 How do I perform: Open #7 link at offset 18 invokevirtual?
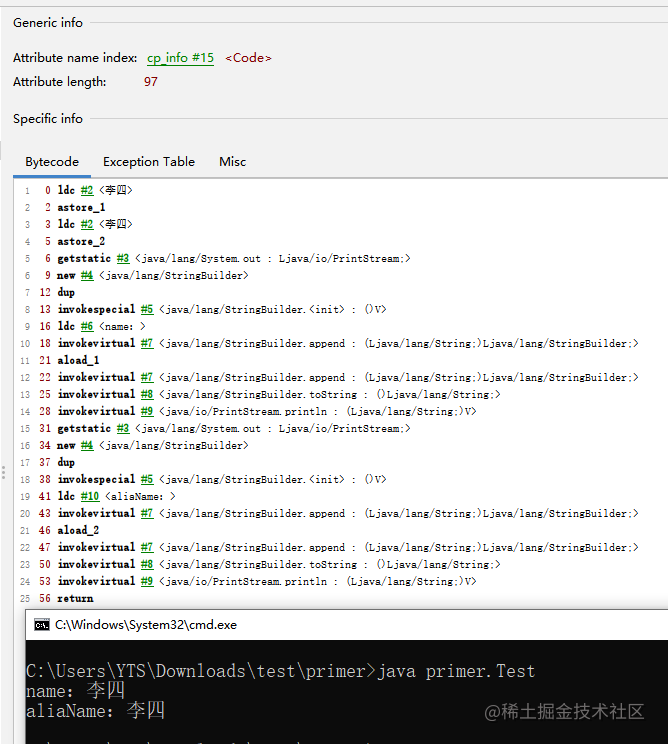[147, 343]
